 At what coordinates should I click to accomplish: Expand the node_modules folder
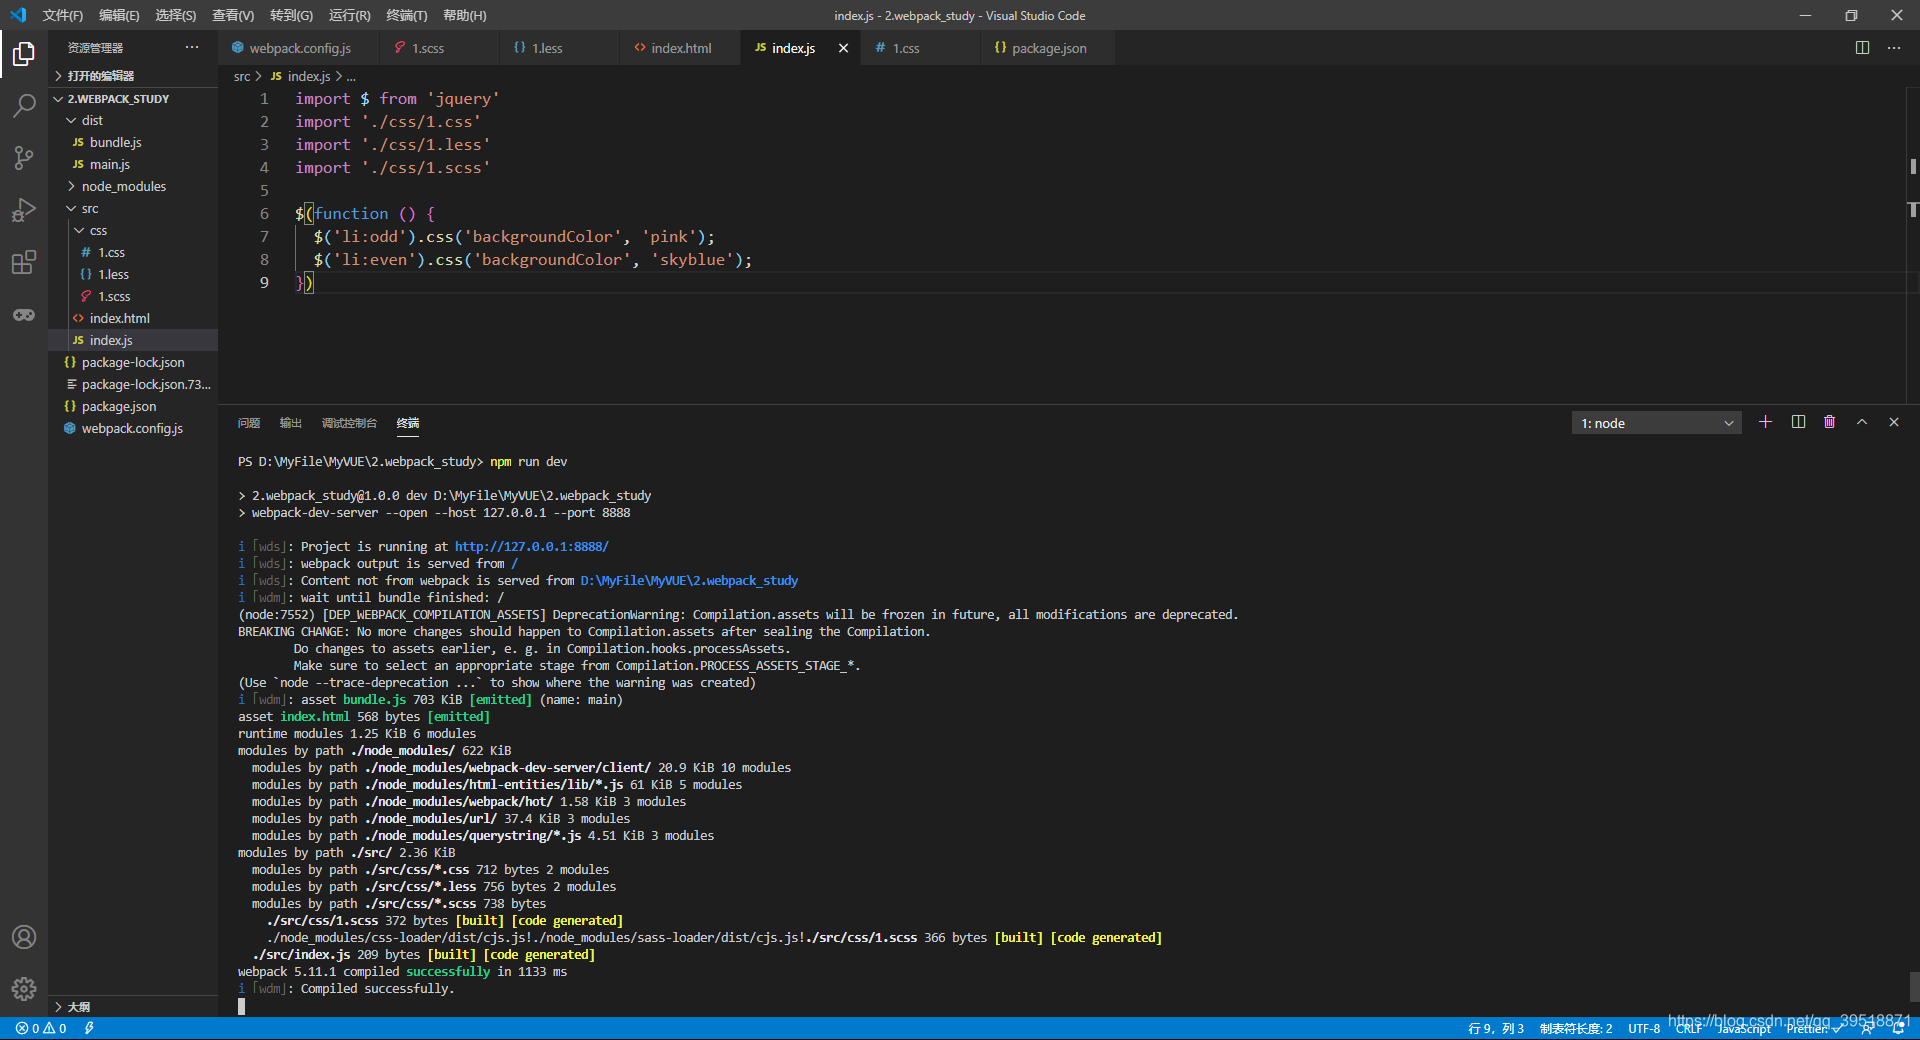pos(123,186)
